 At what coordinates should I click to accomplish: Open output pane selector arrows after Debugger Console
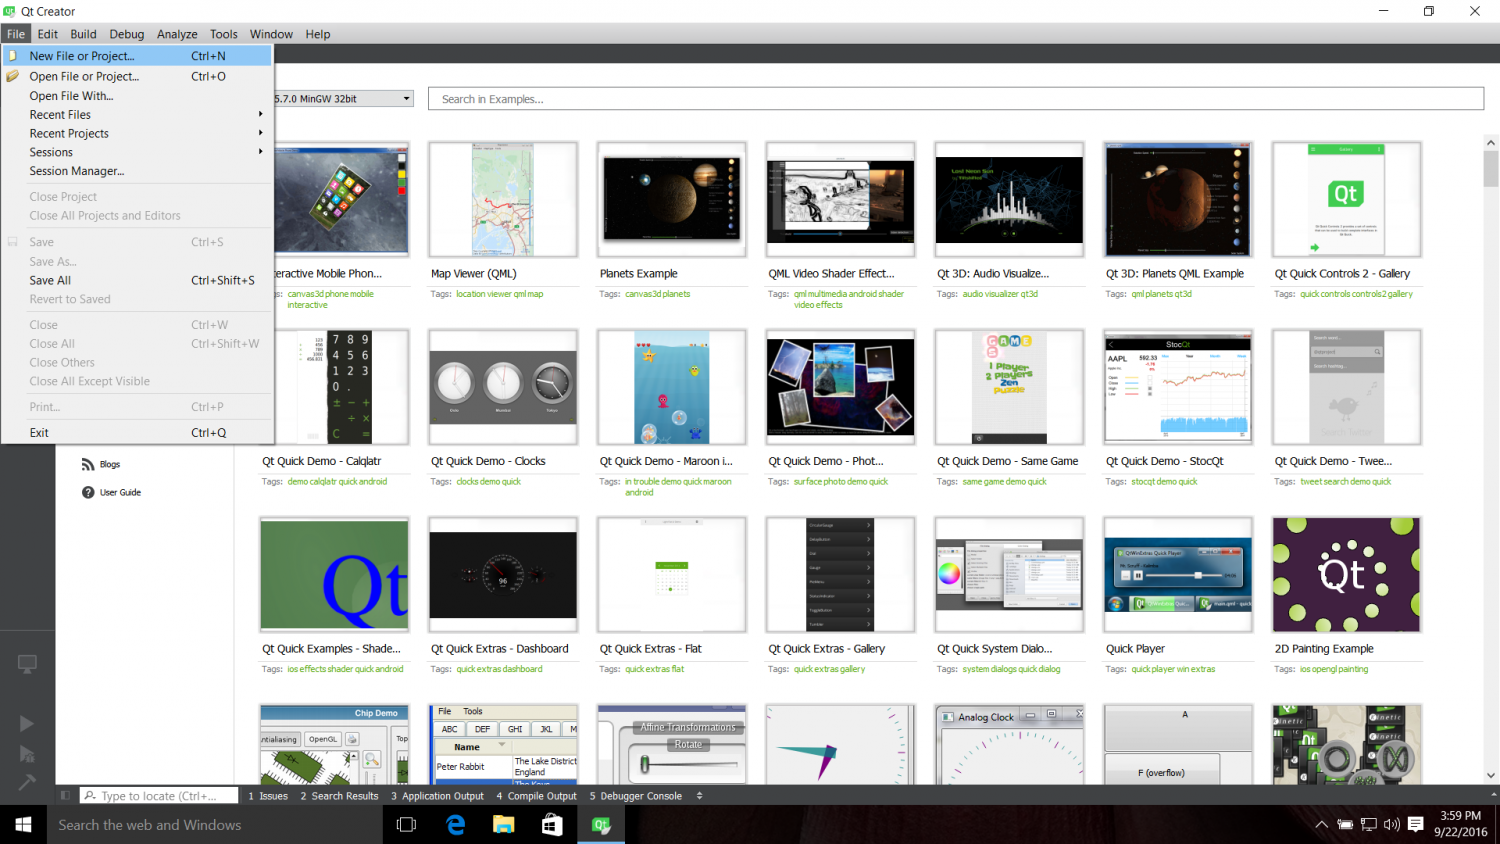click(699, 796)
